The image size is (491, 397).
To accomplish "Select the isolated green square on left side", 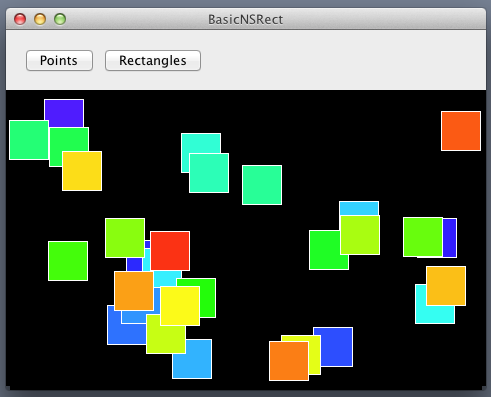I will coord(68,261).
